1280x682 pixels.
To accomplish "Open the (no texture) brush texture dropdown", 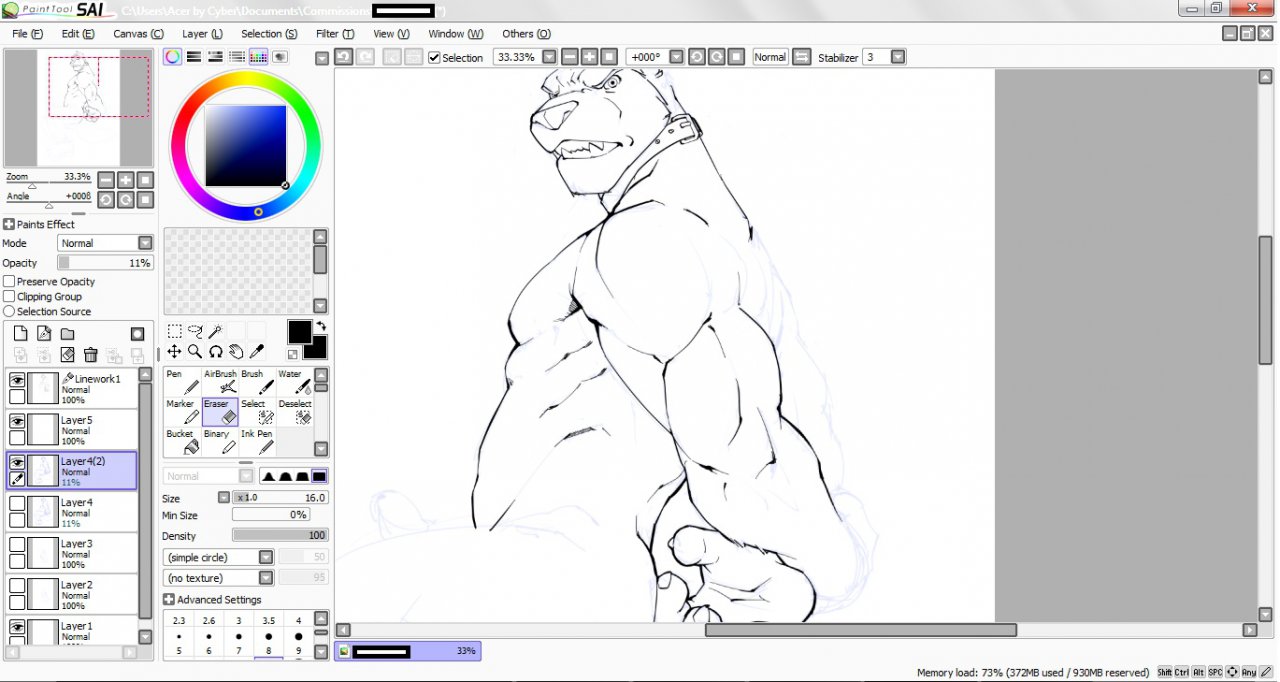I will (266, 578).
